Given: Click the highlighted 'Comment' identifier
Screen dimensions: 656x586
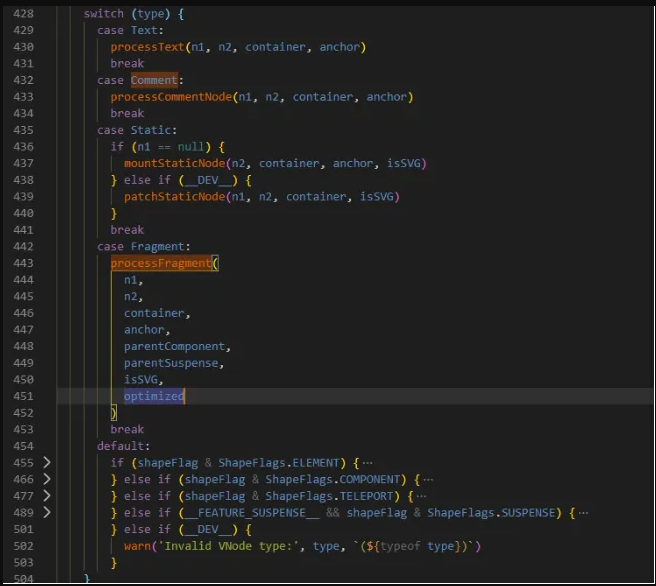Looking at the screenshot, I should 154,80.
